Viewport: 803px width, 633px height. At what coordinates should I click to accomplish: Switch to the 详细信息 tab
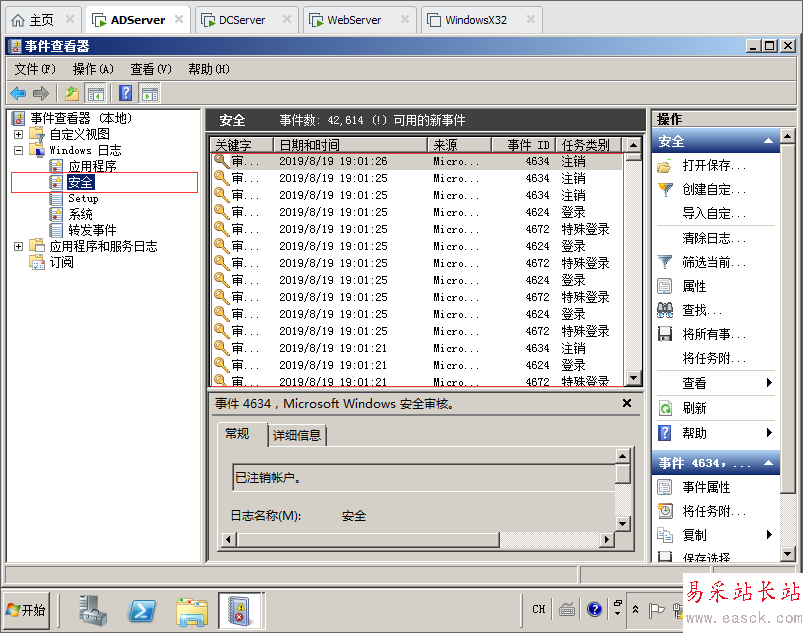(x=297, y=435)
